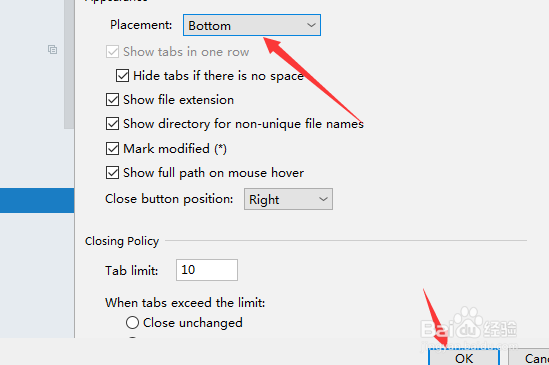The width and height of the screenshot is (549, 365).
Task: Click the settings tree vertical scrollbar thumb
Action: click(69, 64)
